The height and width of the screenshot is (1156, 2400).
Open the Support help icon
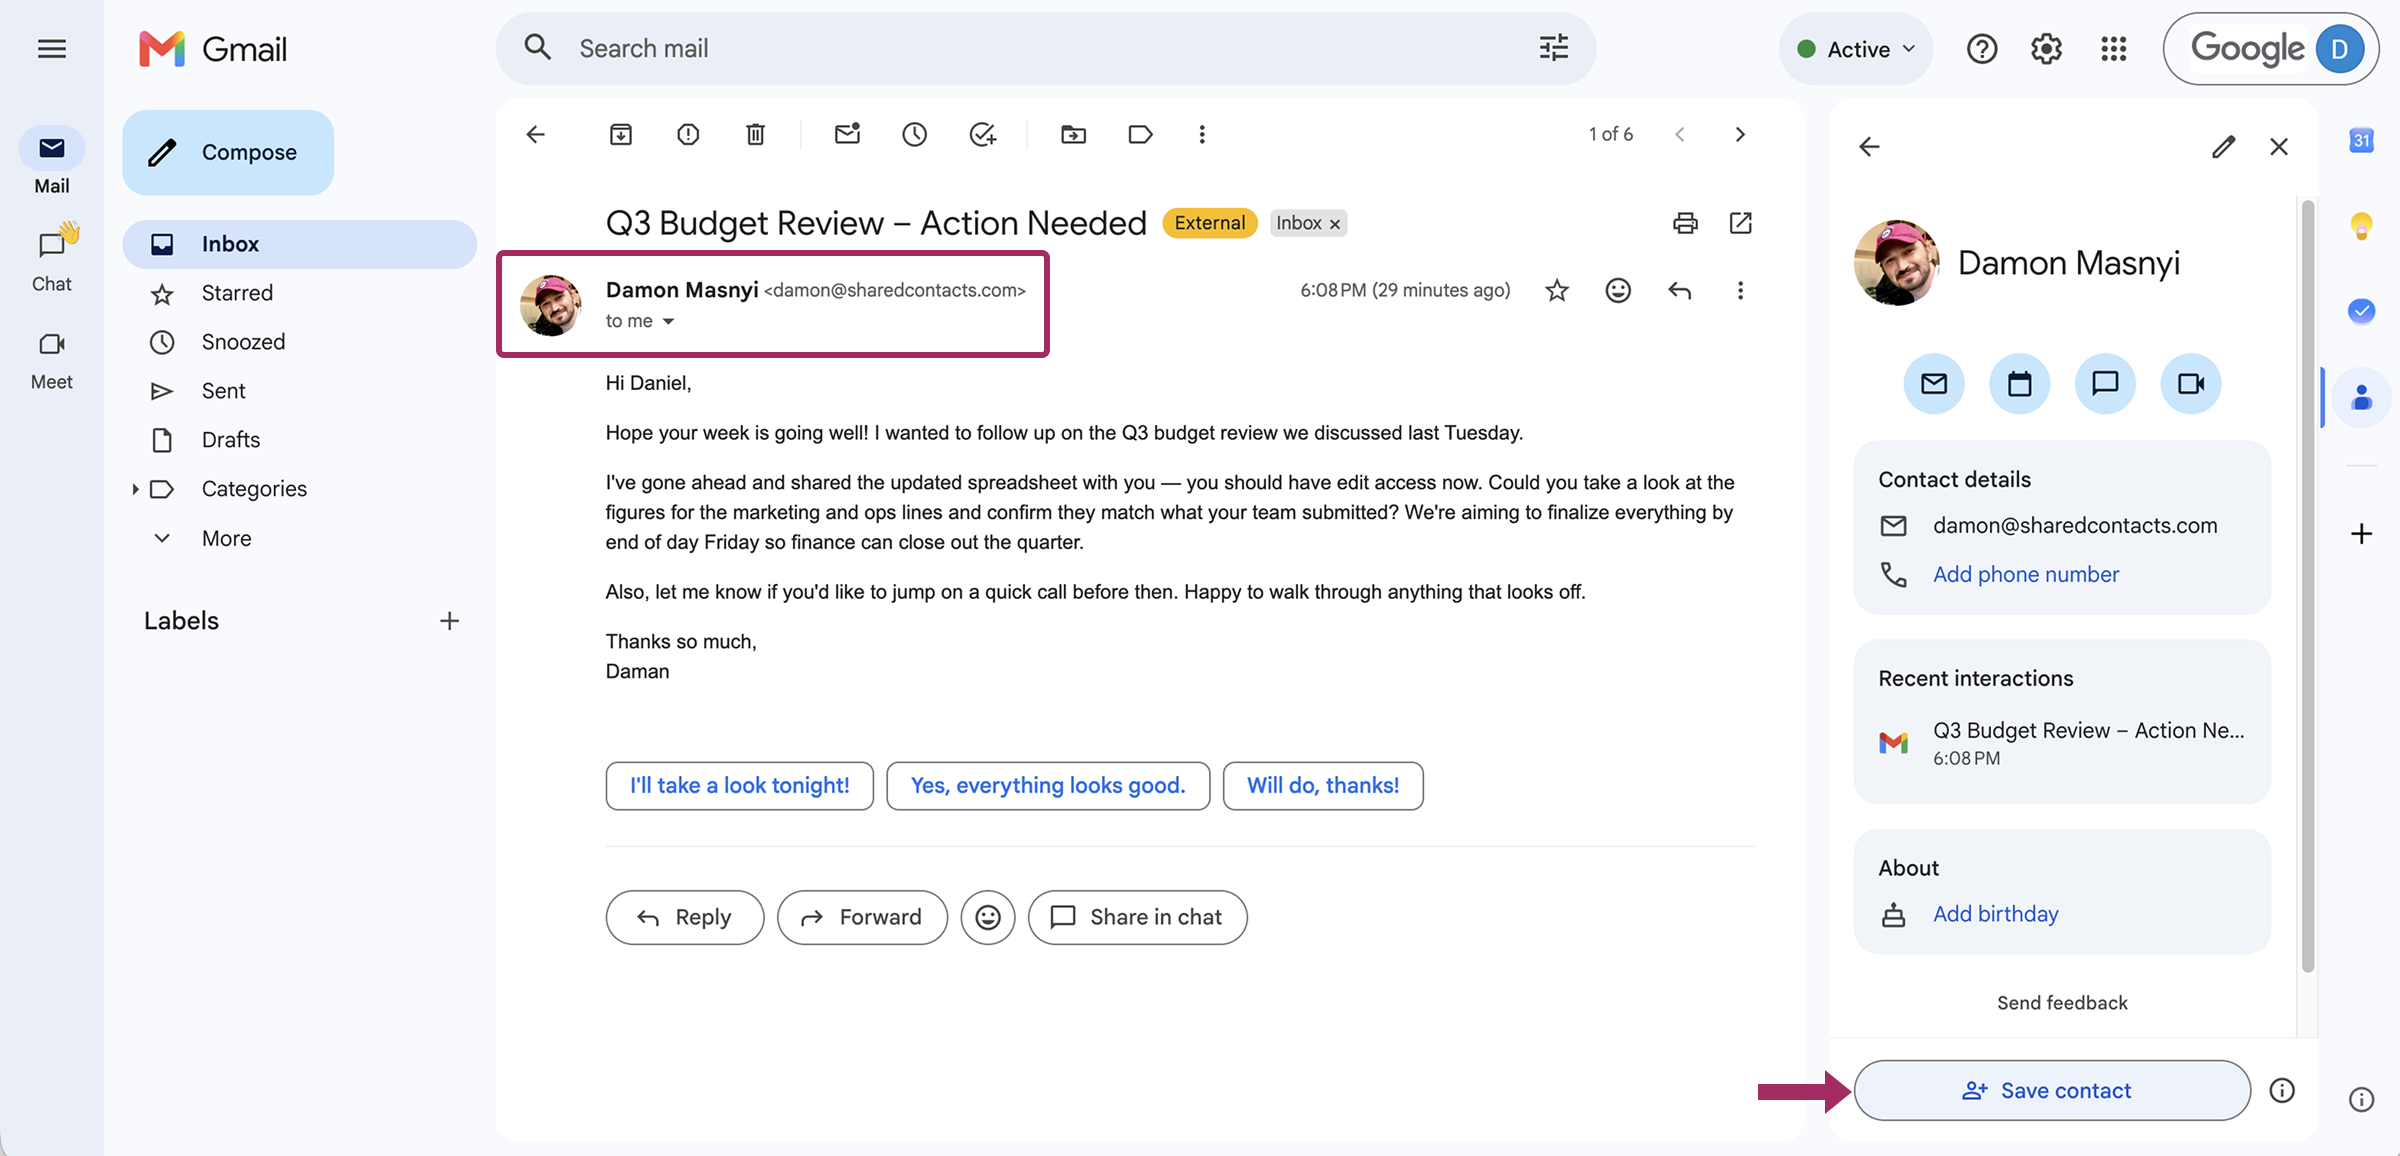(1981, 49)
